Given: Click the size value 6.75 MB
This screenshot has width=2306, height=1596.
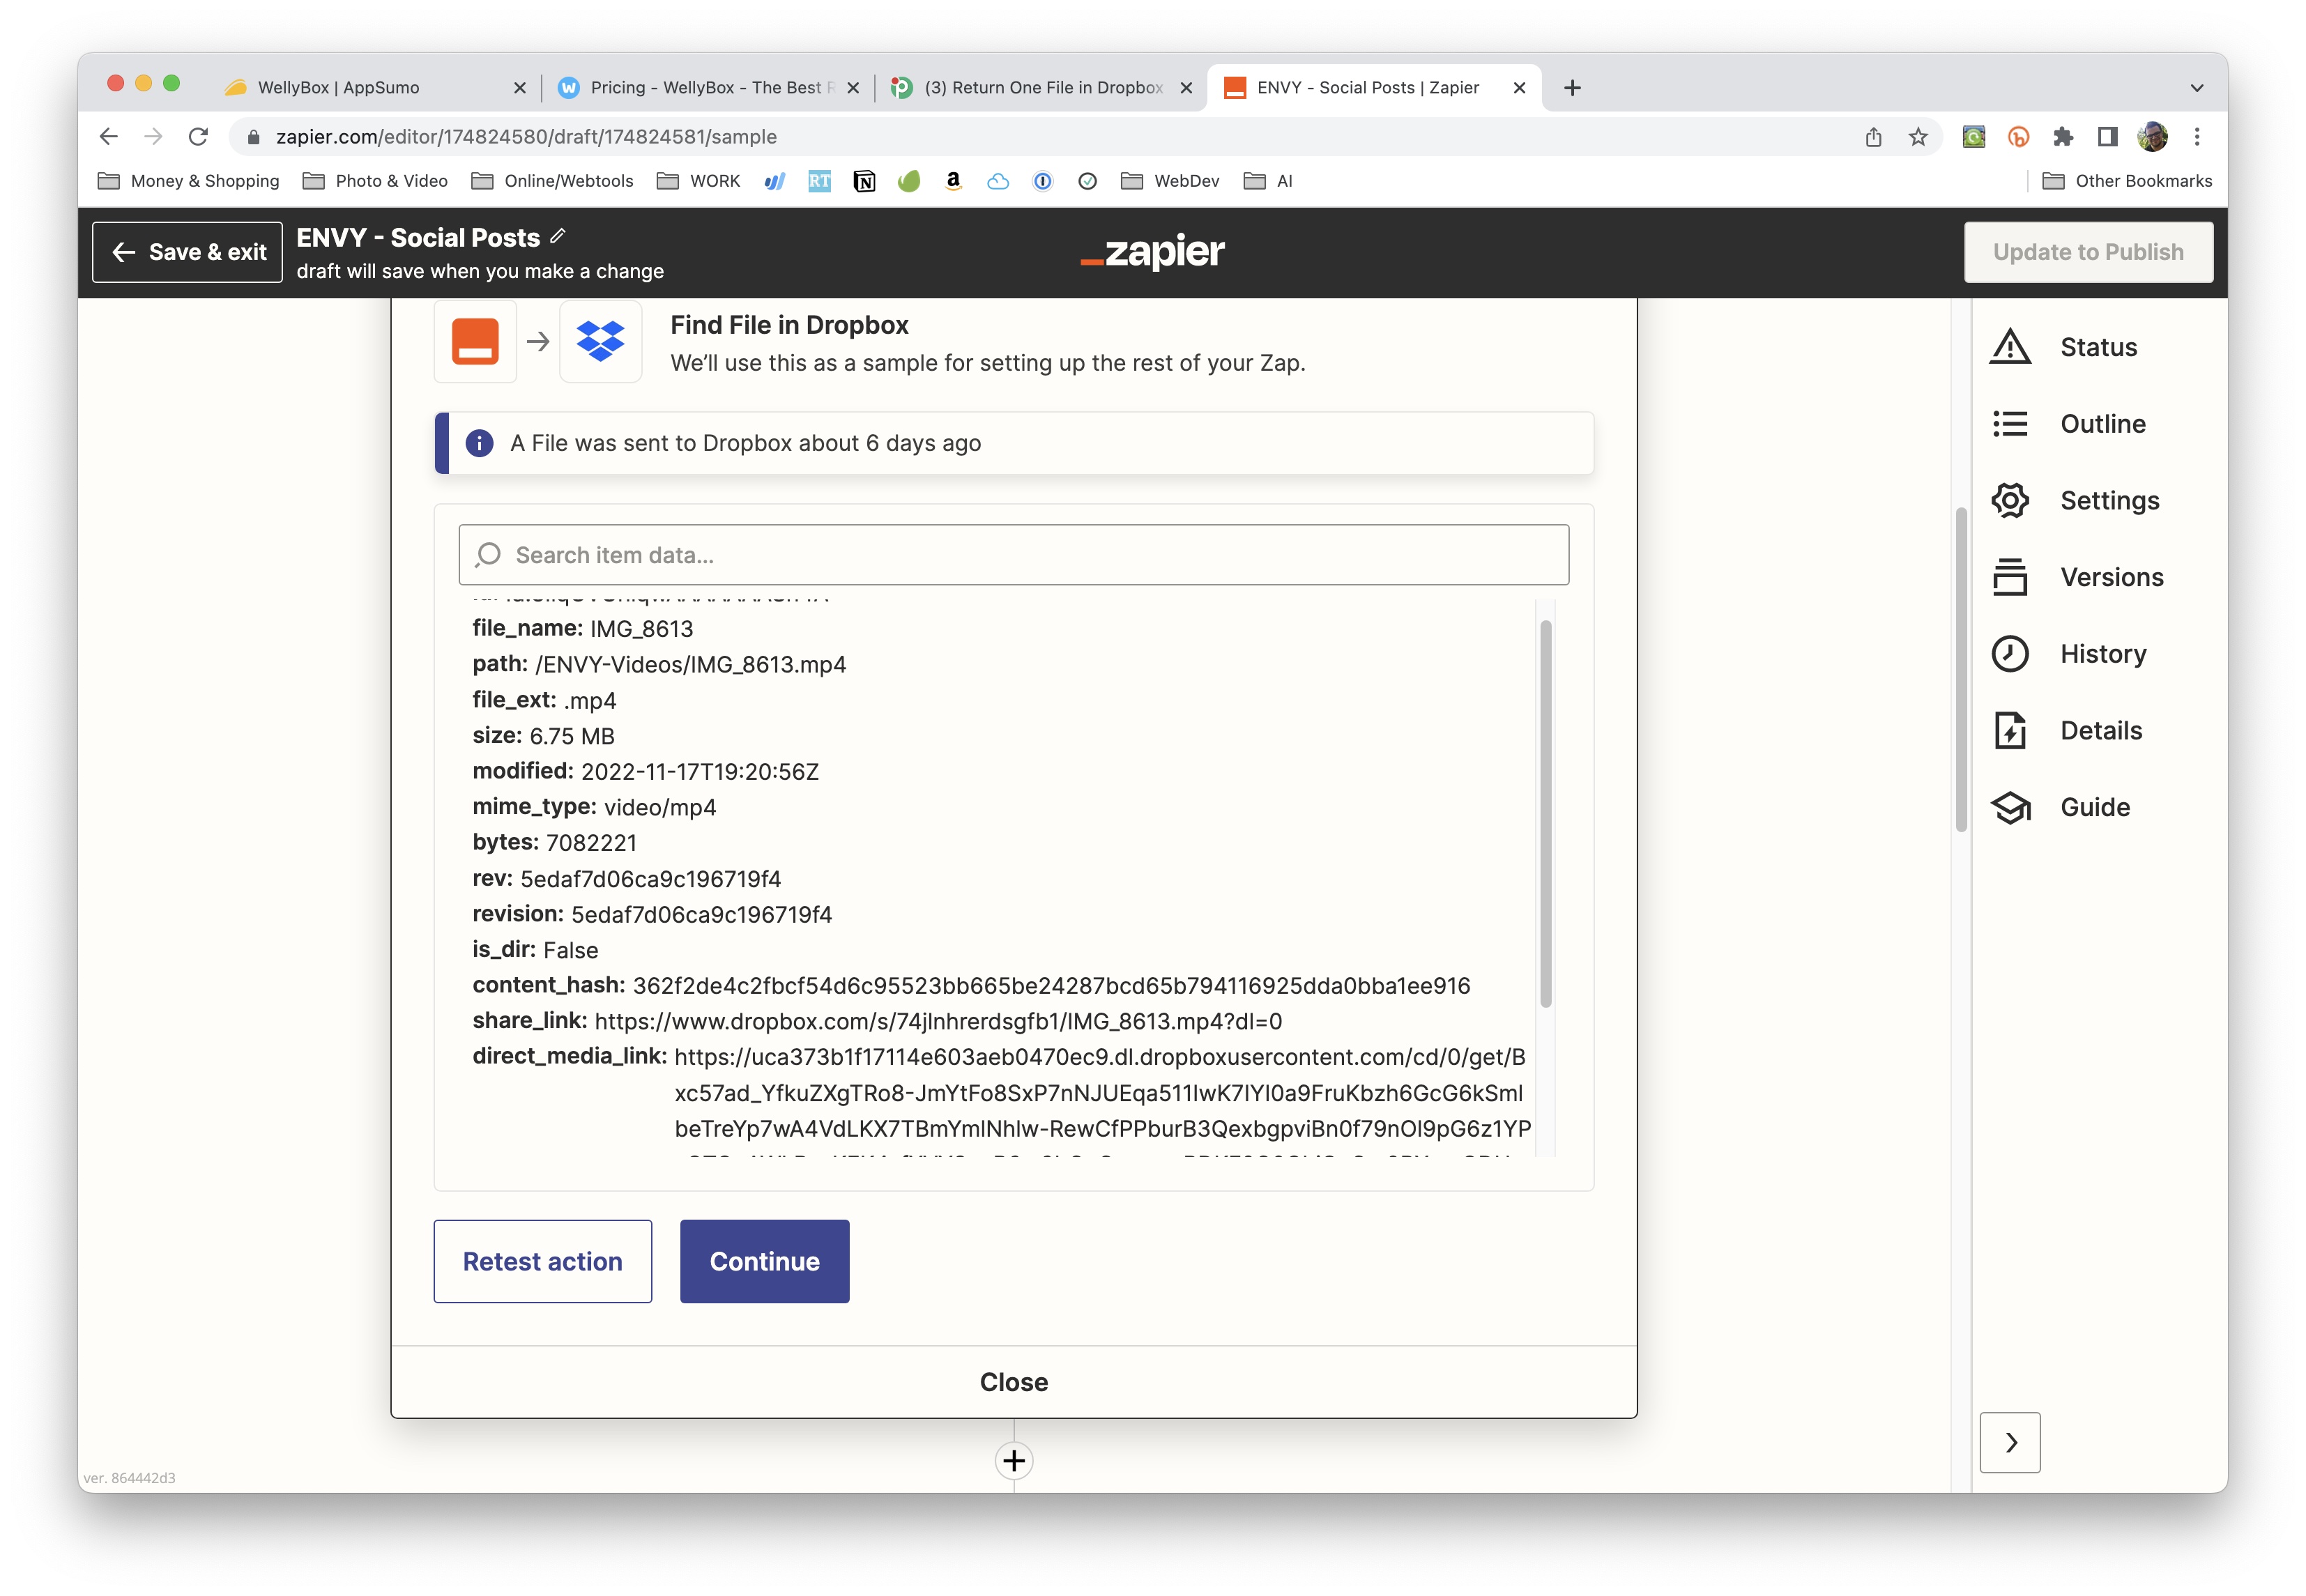Looking at the screenshot, I should [x=572, y=736].
